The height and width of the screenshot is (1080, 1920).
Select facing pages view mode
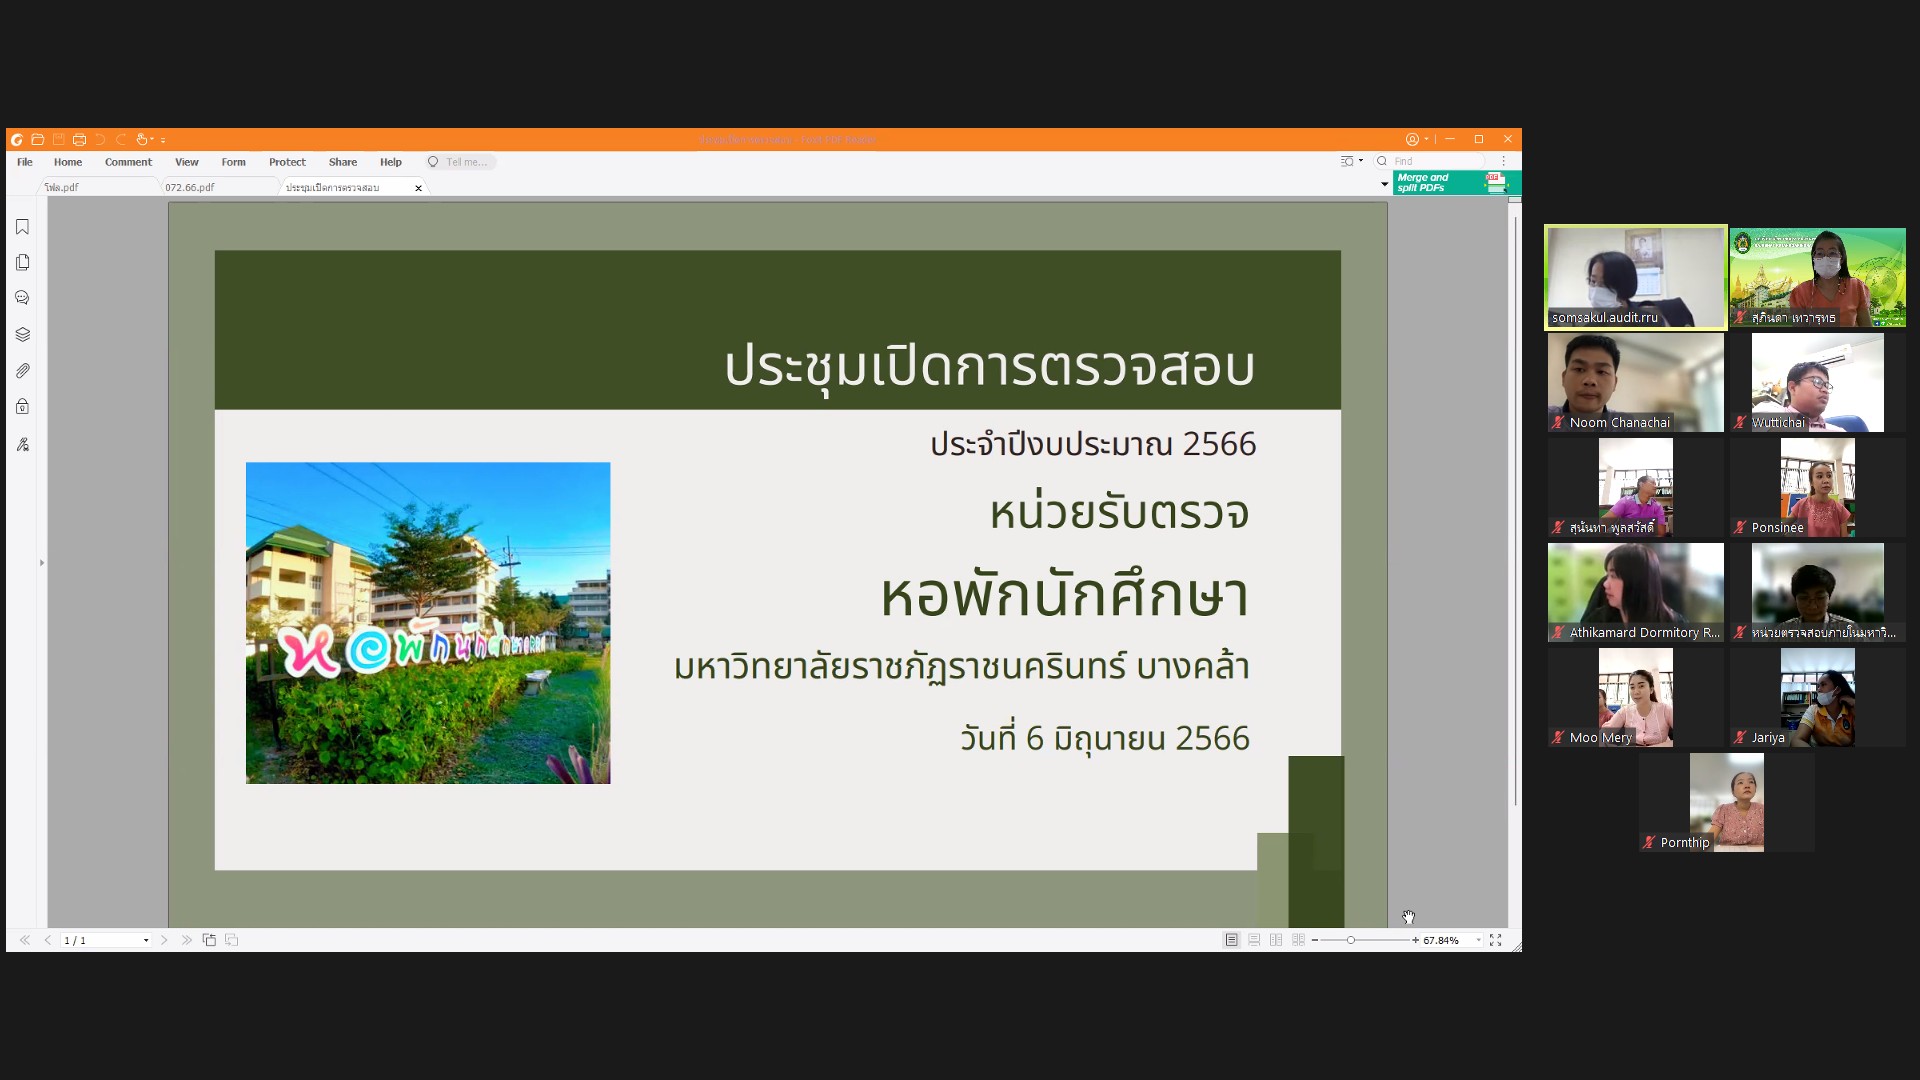(1276, 940)
